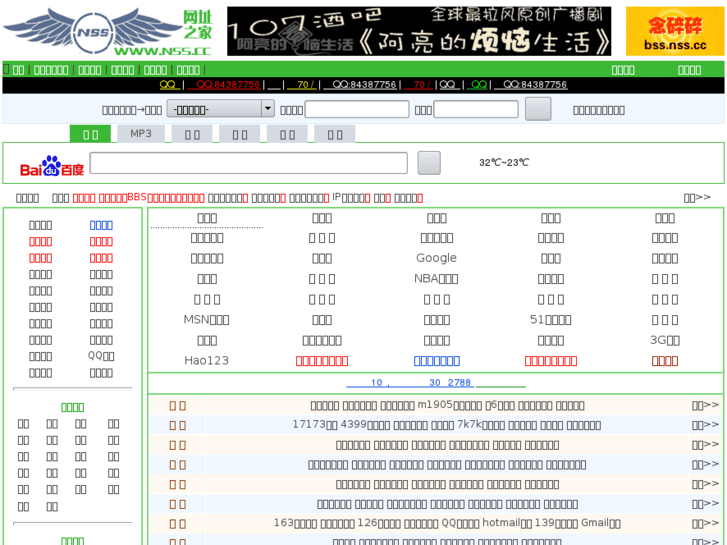The image size is (727, 545).
Task: Click the blue '10, 30 2788' link
Action: (410, 383)
